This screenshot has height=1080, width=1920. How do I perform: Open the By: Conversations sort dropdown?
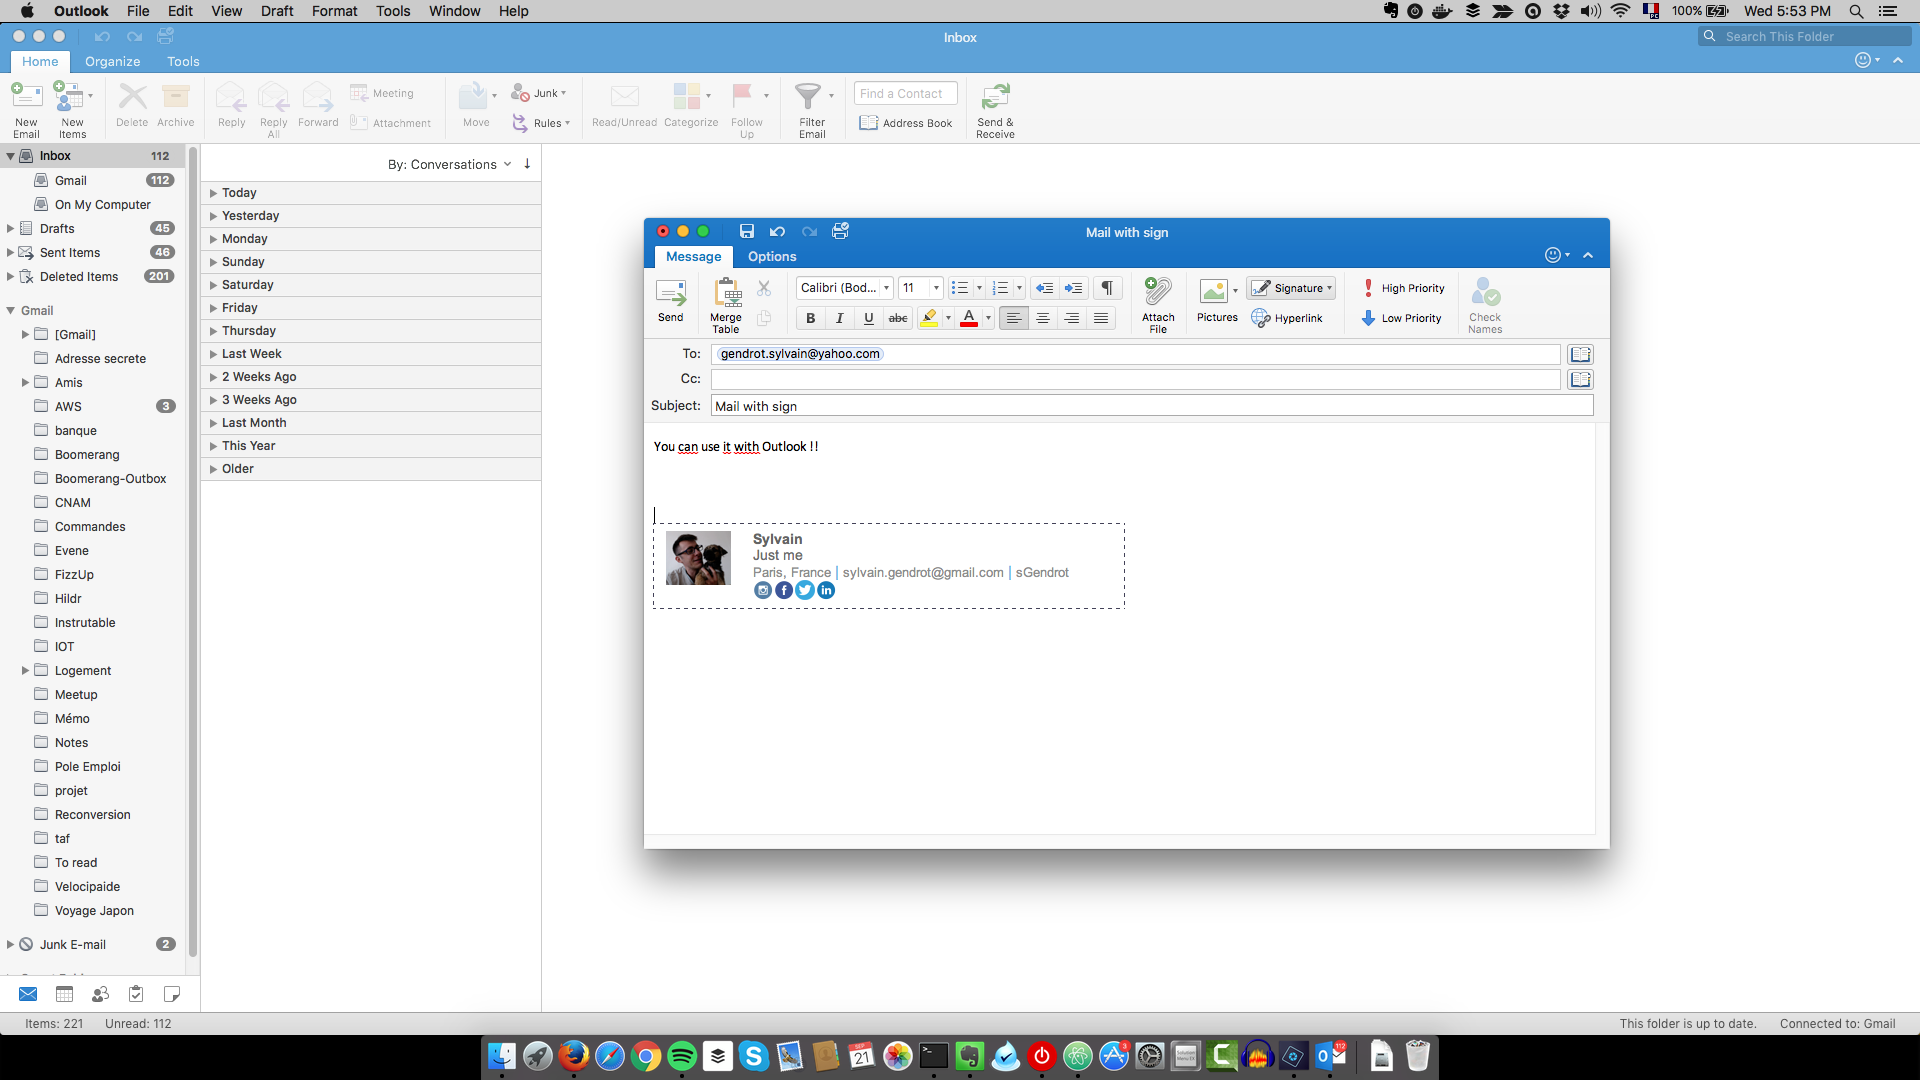449,164
